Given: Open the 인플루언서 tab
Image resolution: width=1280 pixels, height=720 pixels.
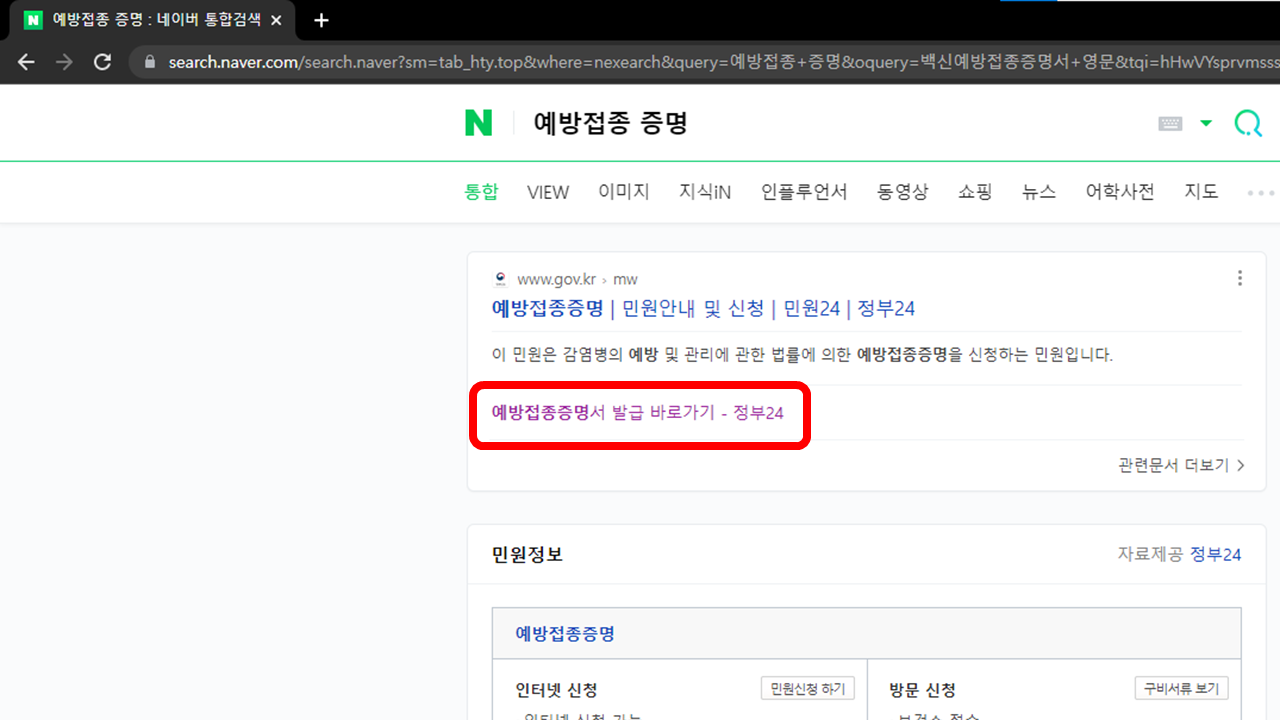Looking at the screenshot, I should click(x=804, y=192).
